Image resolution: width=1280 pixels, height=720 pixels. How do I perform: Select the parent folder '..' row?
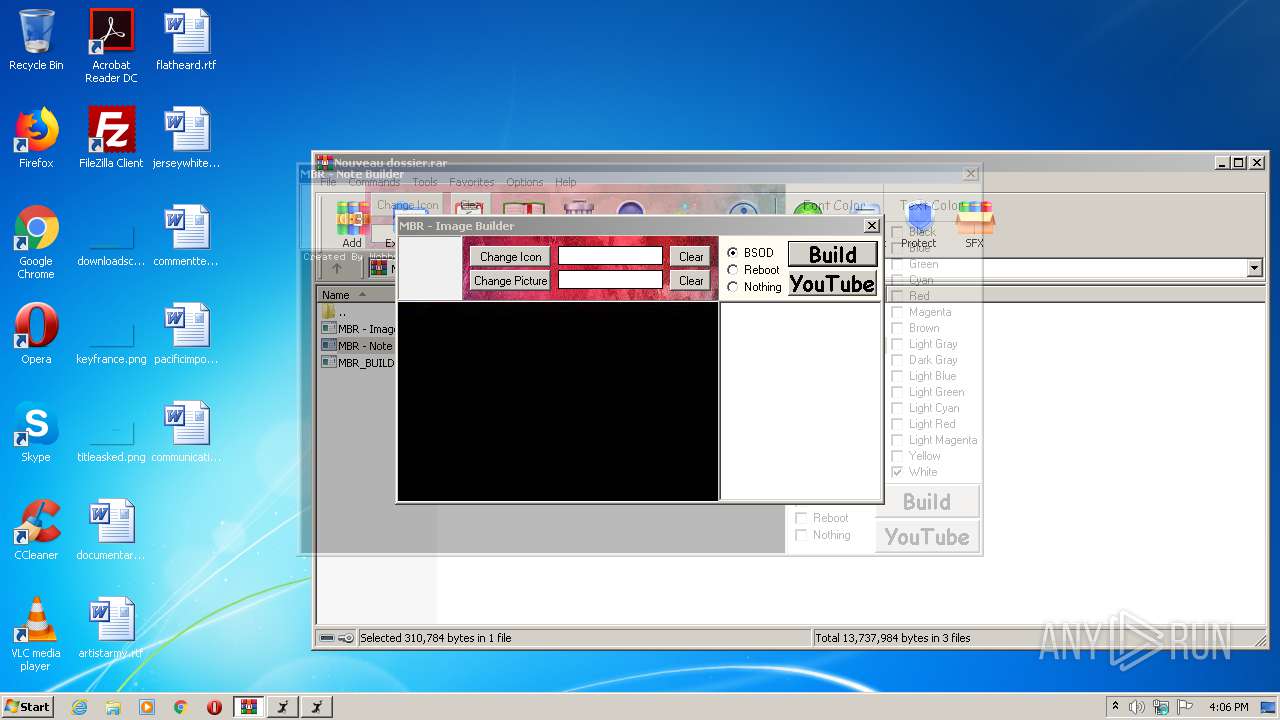336,312
